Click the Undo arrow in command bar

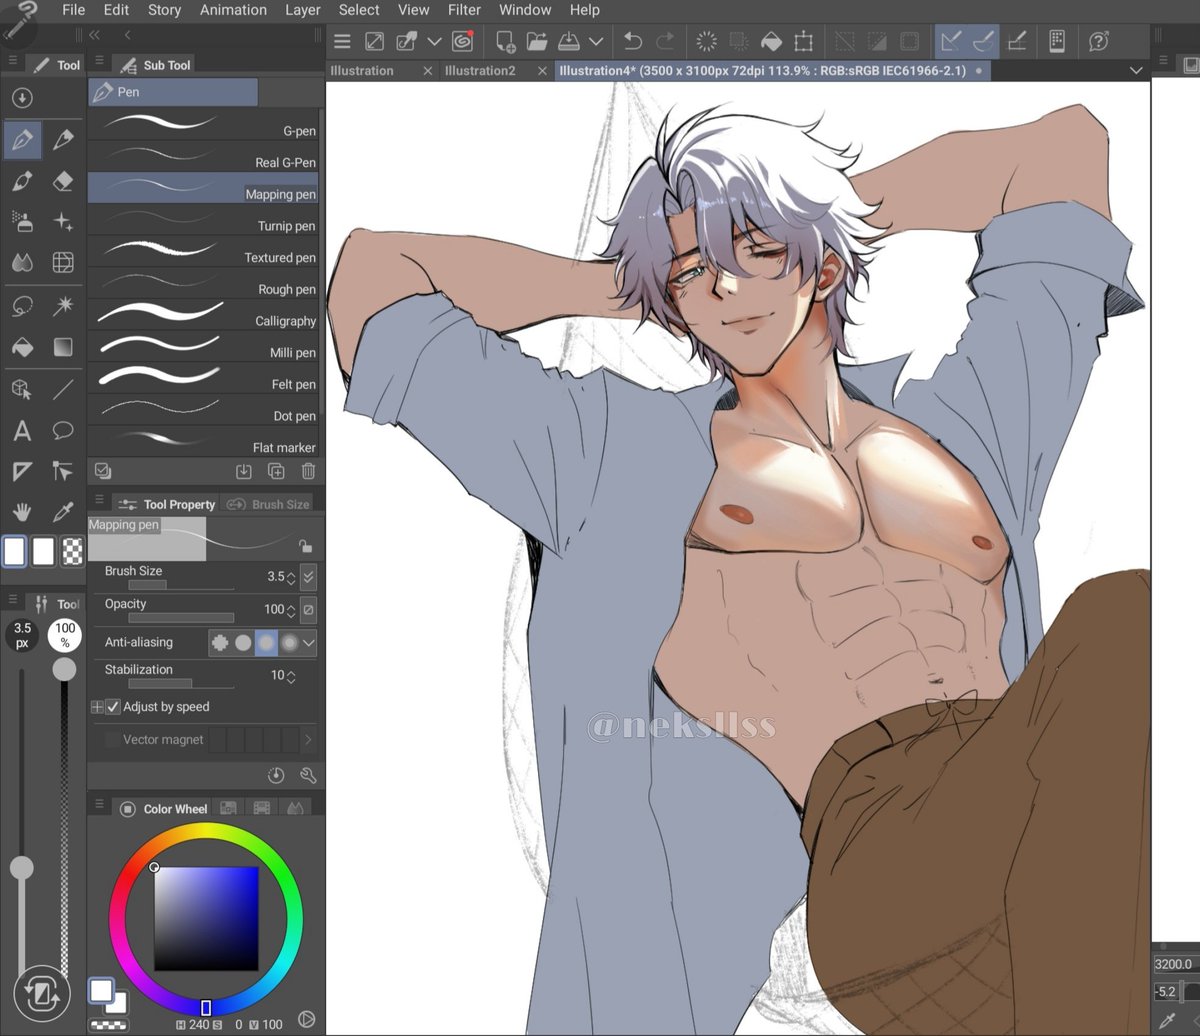632,41
